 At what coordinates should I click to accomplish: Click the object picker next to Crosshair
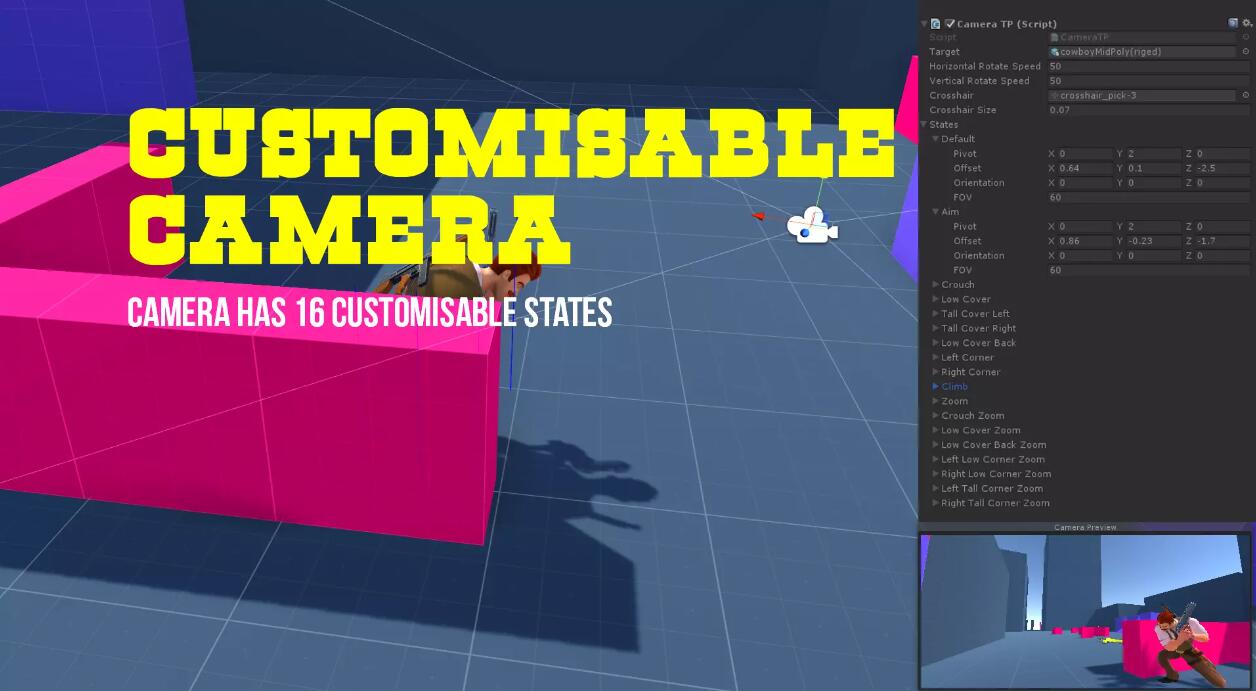coord(1246,96)
